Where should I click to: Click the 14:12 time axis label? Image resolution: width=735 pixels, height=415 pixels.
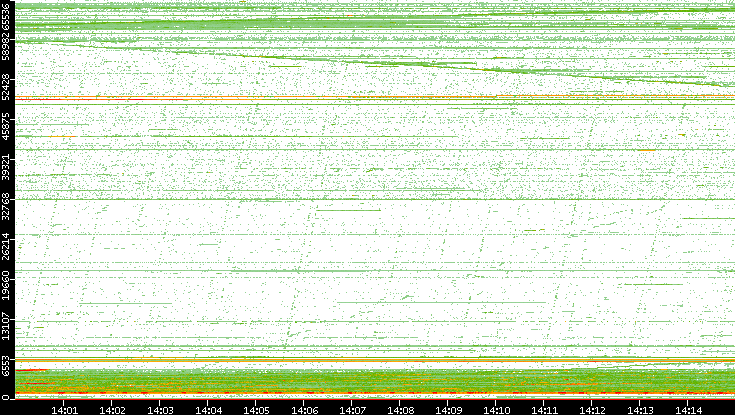pyautogui.click(x=592, y=410)
